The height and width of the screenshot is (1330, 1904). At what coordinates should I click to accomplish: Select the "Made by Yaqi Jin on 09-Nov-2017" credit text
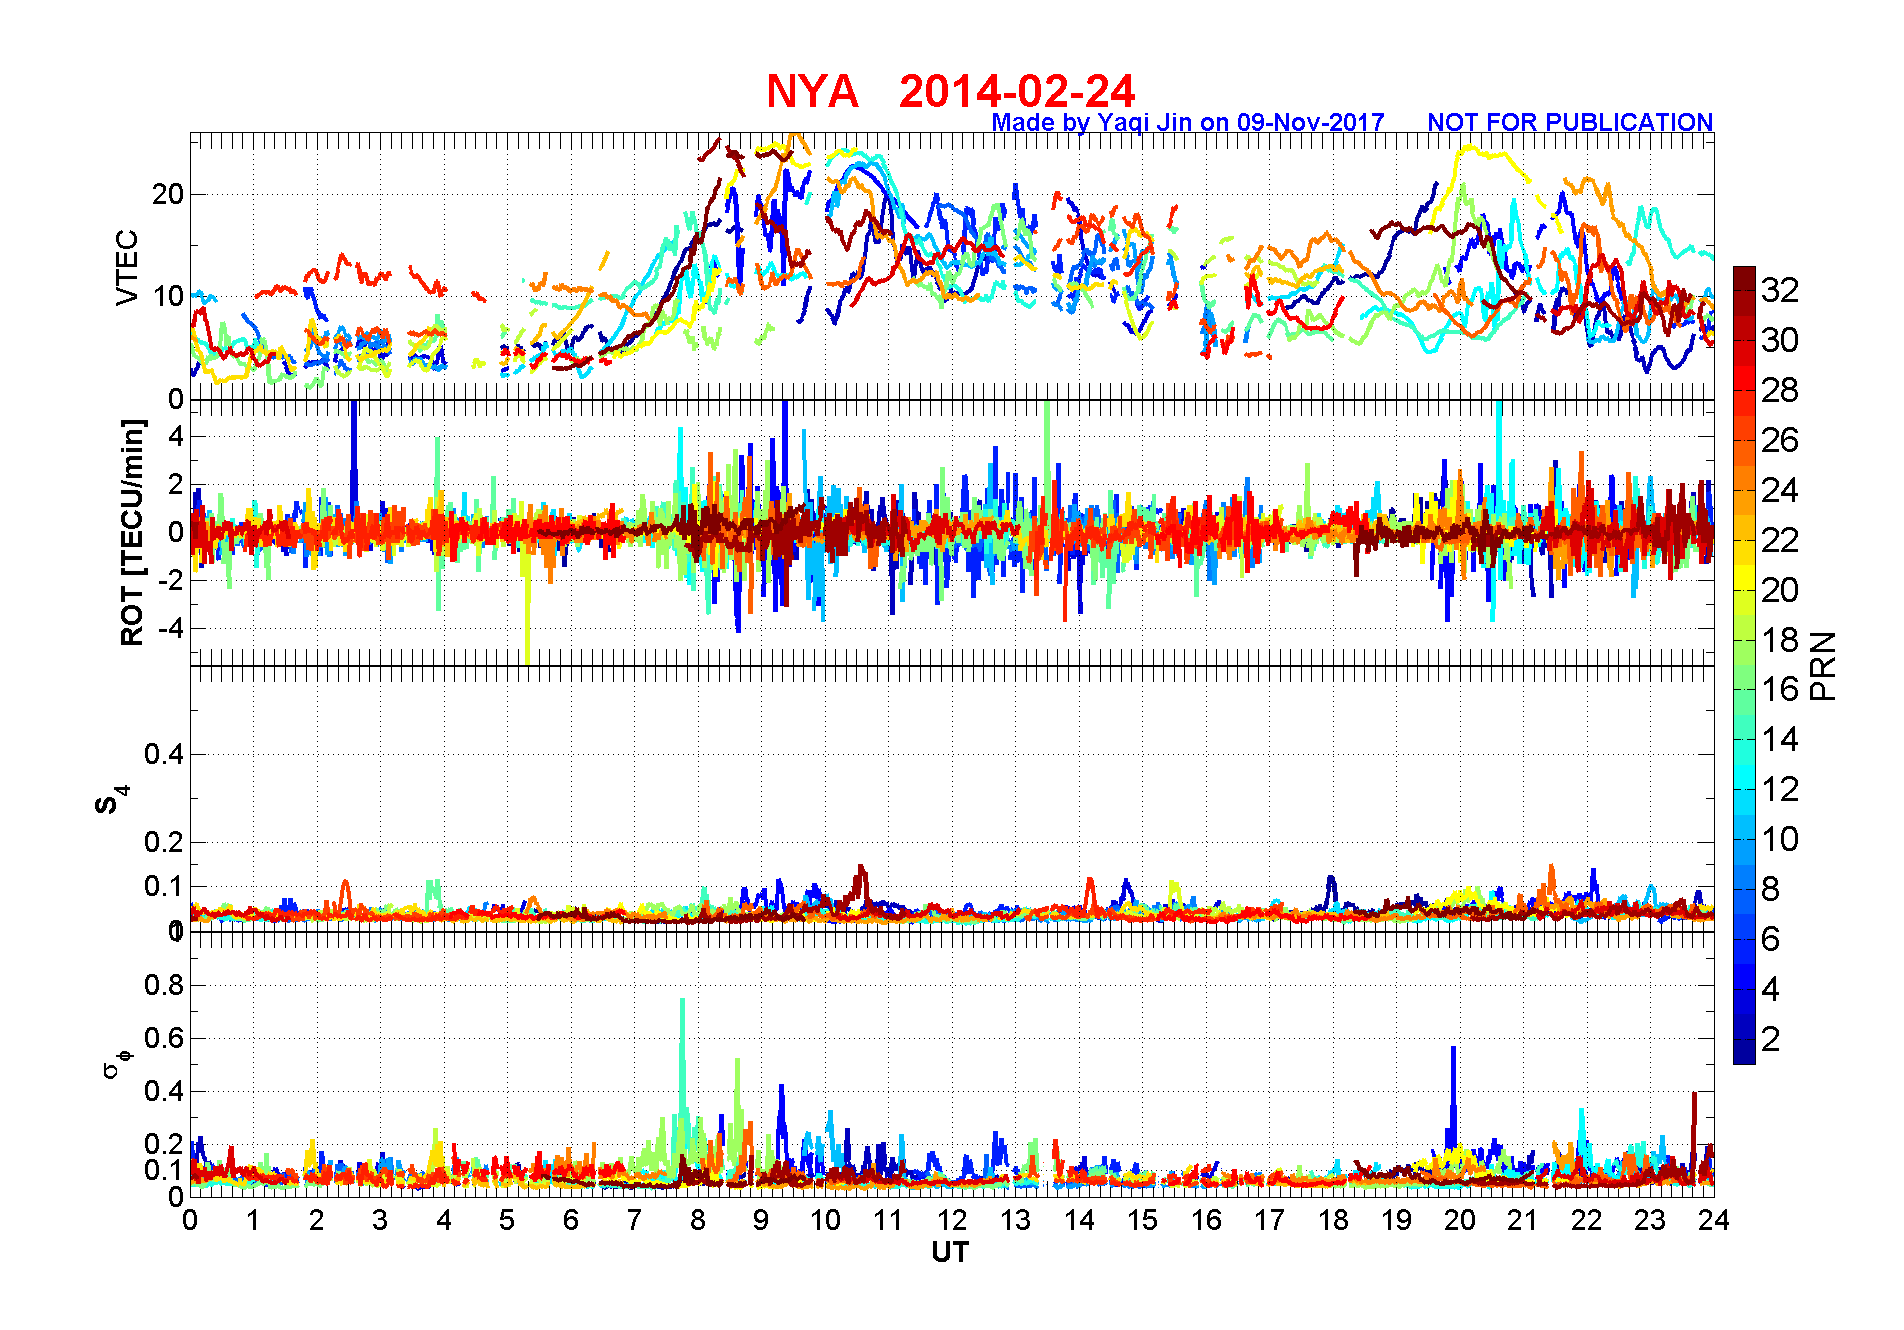pos(1188,122)
